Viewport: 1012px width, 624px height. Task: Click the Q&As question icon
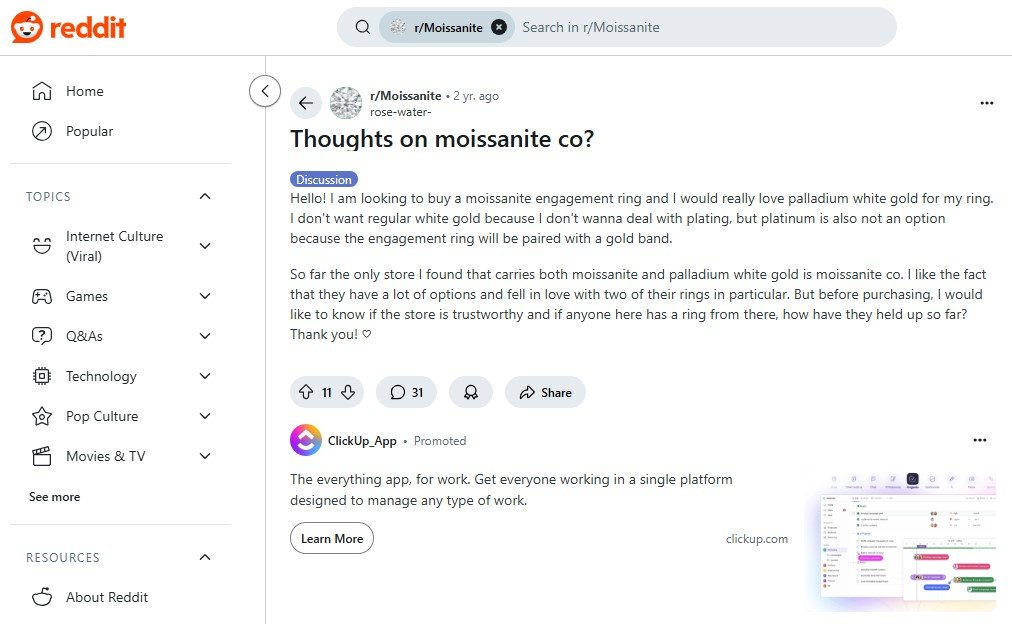tap(42, 336)
